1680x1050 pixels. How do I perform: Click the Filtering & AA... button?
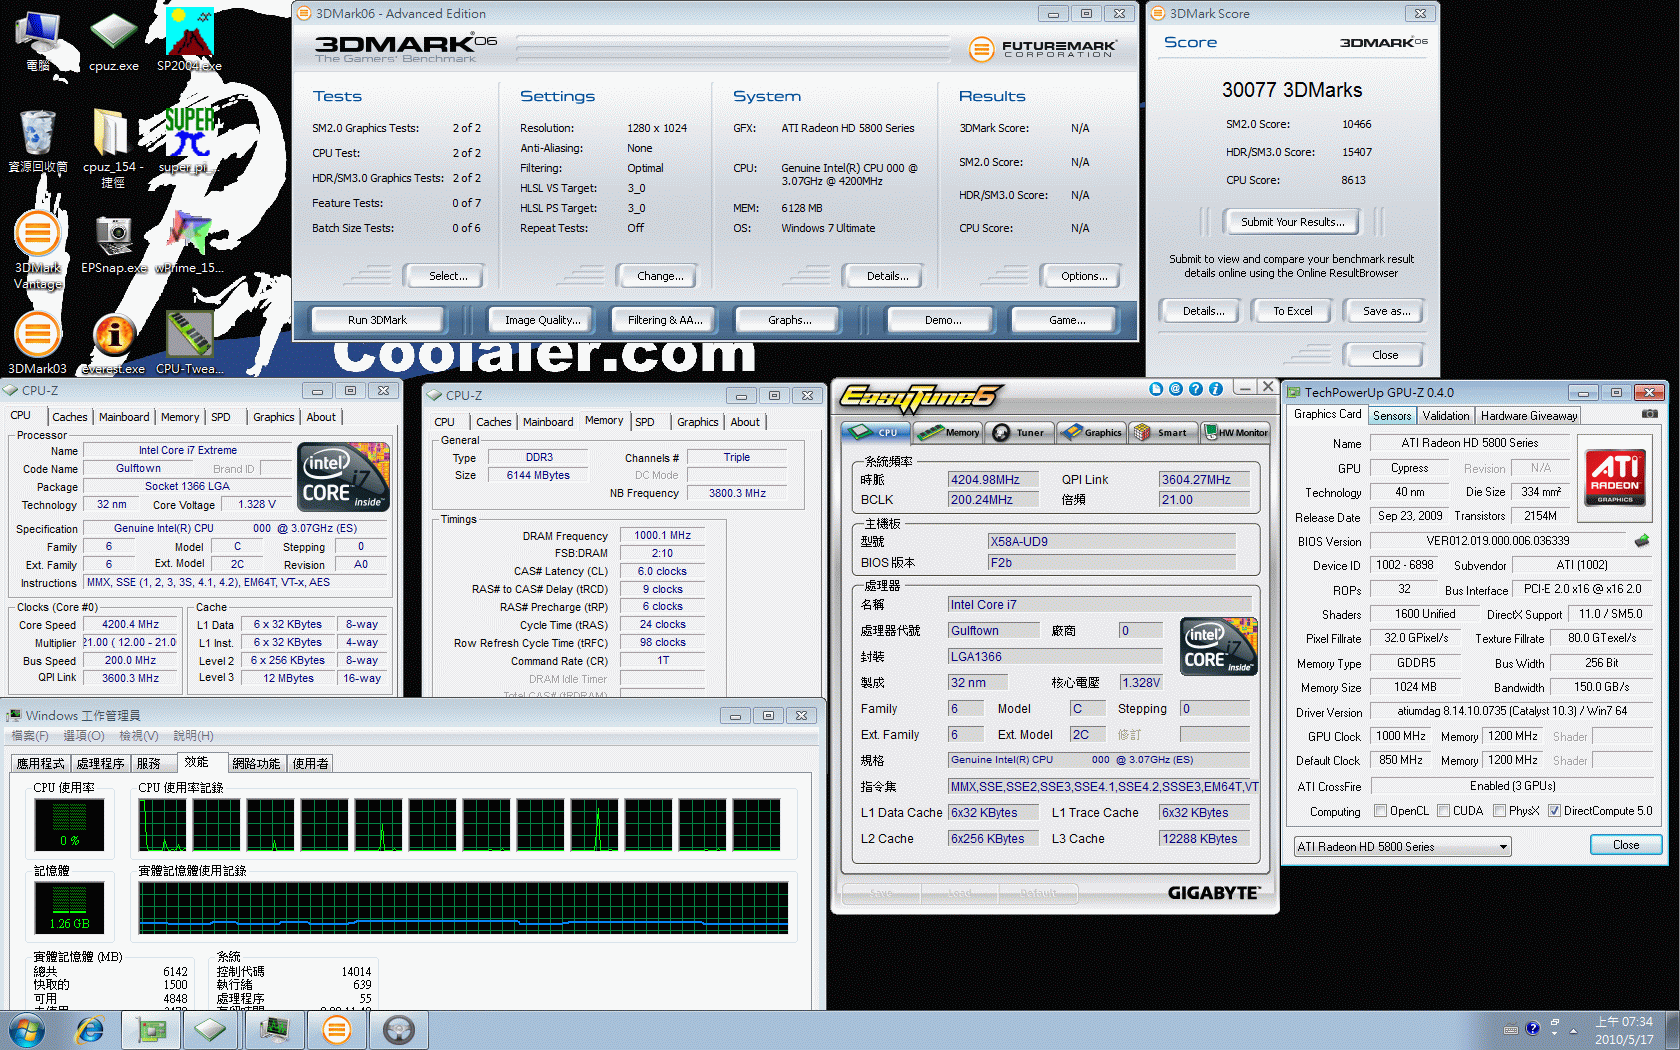pos(664,320)
